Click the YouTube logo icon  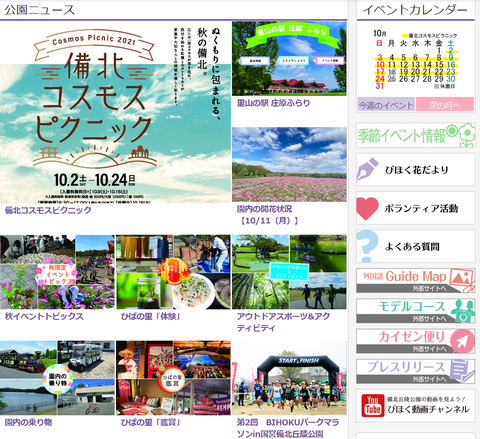click(373, 405)
